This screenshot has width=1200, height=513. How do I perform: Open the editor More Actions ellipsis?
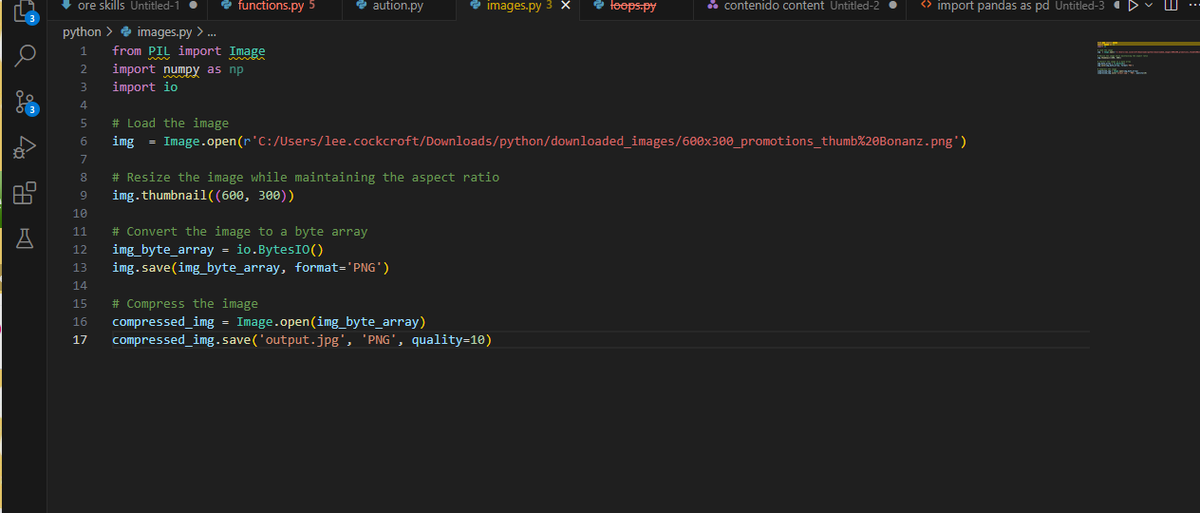click(x=1193, y=6)
